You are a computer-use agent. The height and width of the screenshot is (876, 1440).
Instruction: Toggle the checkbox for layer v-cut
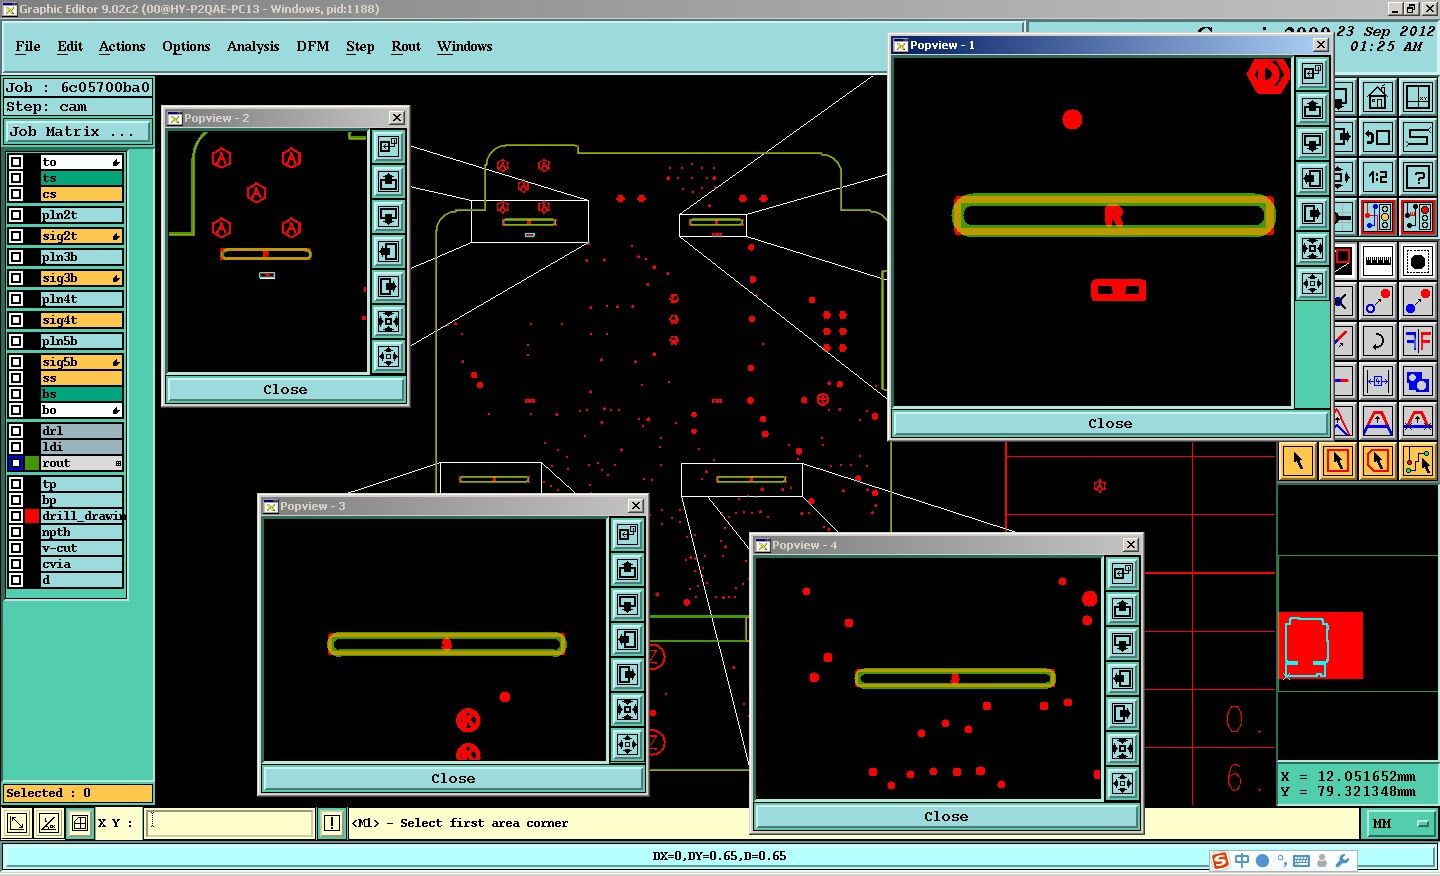16,548
